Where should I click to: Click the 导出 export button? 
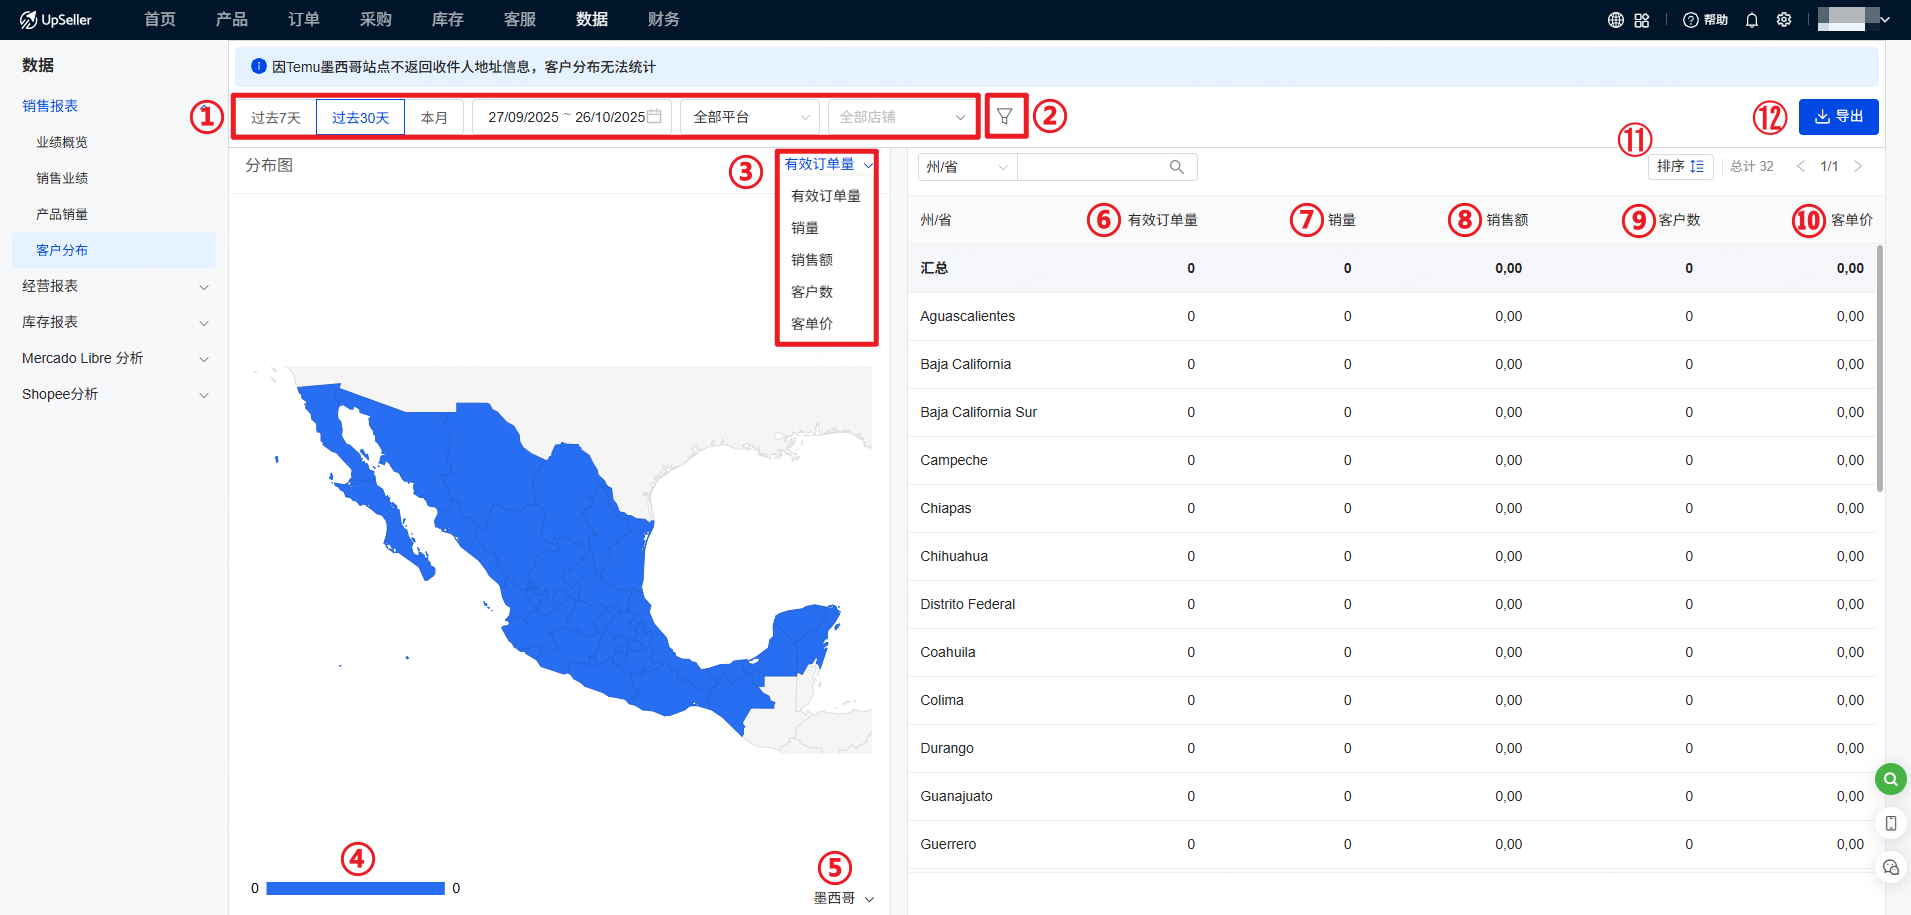1838,117
